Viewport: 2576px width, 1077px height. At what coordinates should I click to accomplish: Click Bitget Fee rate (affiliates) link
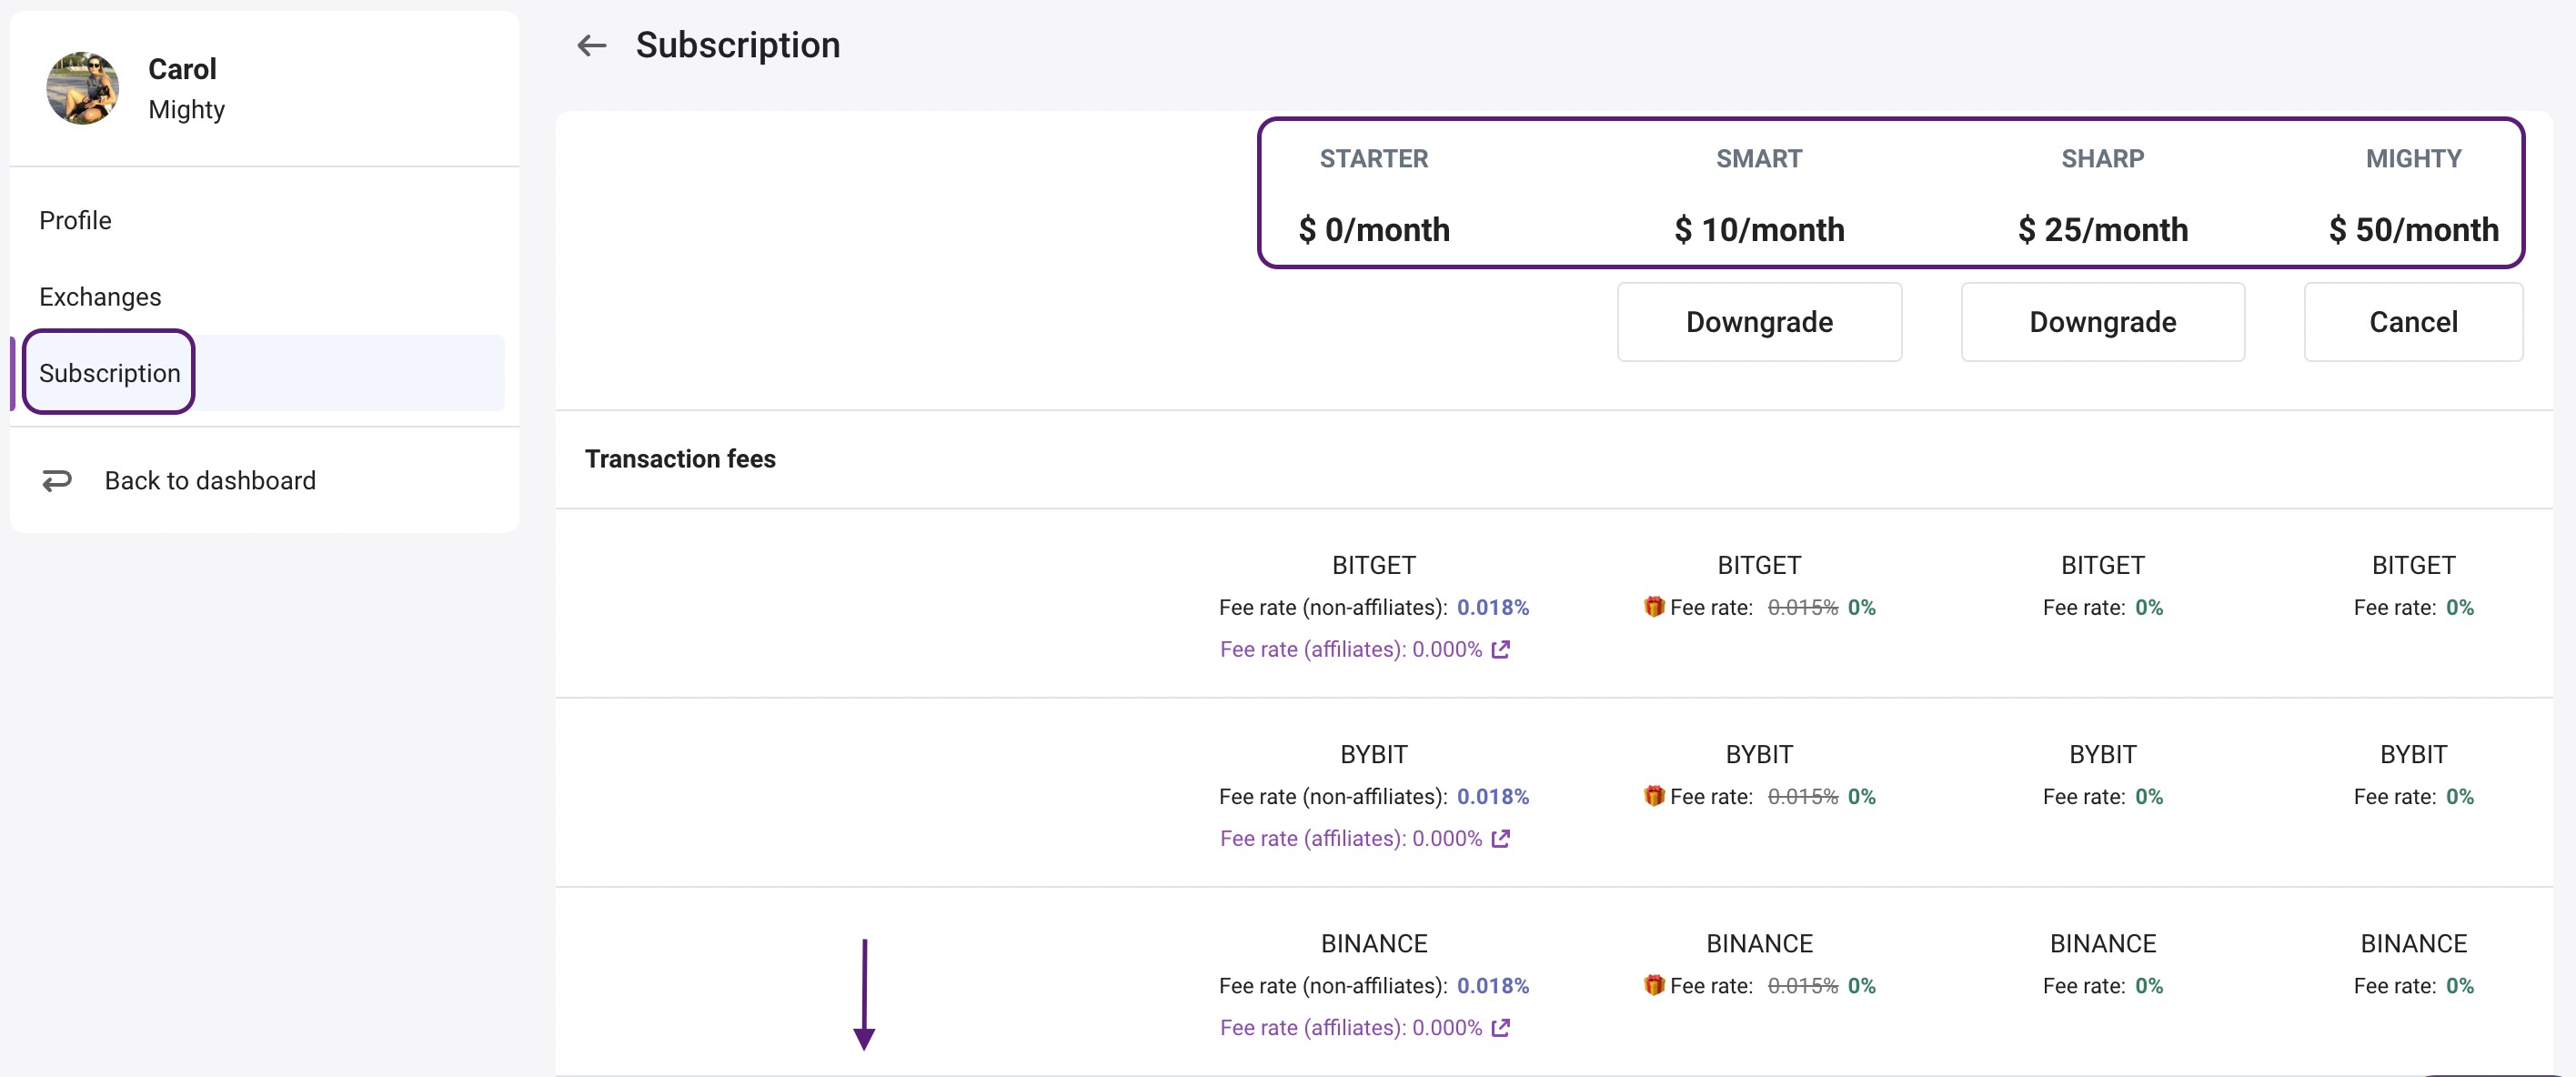[1350, 649]
